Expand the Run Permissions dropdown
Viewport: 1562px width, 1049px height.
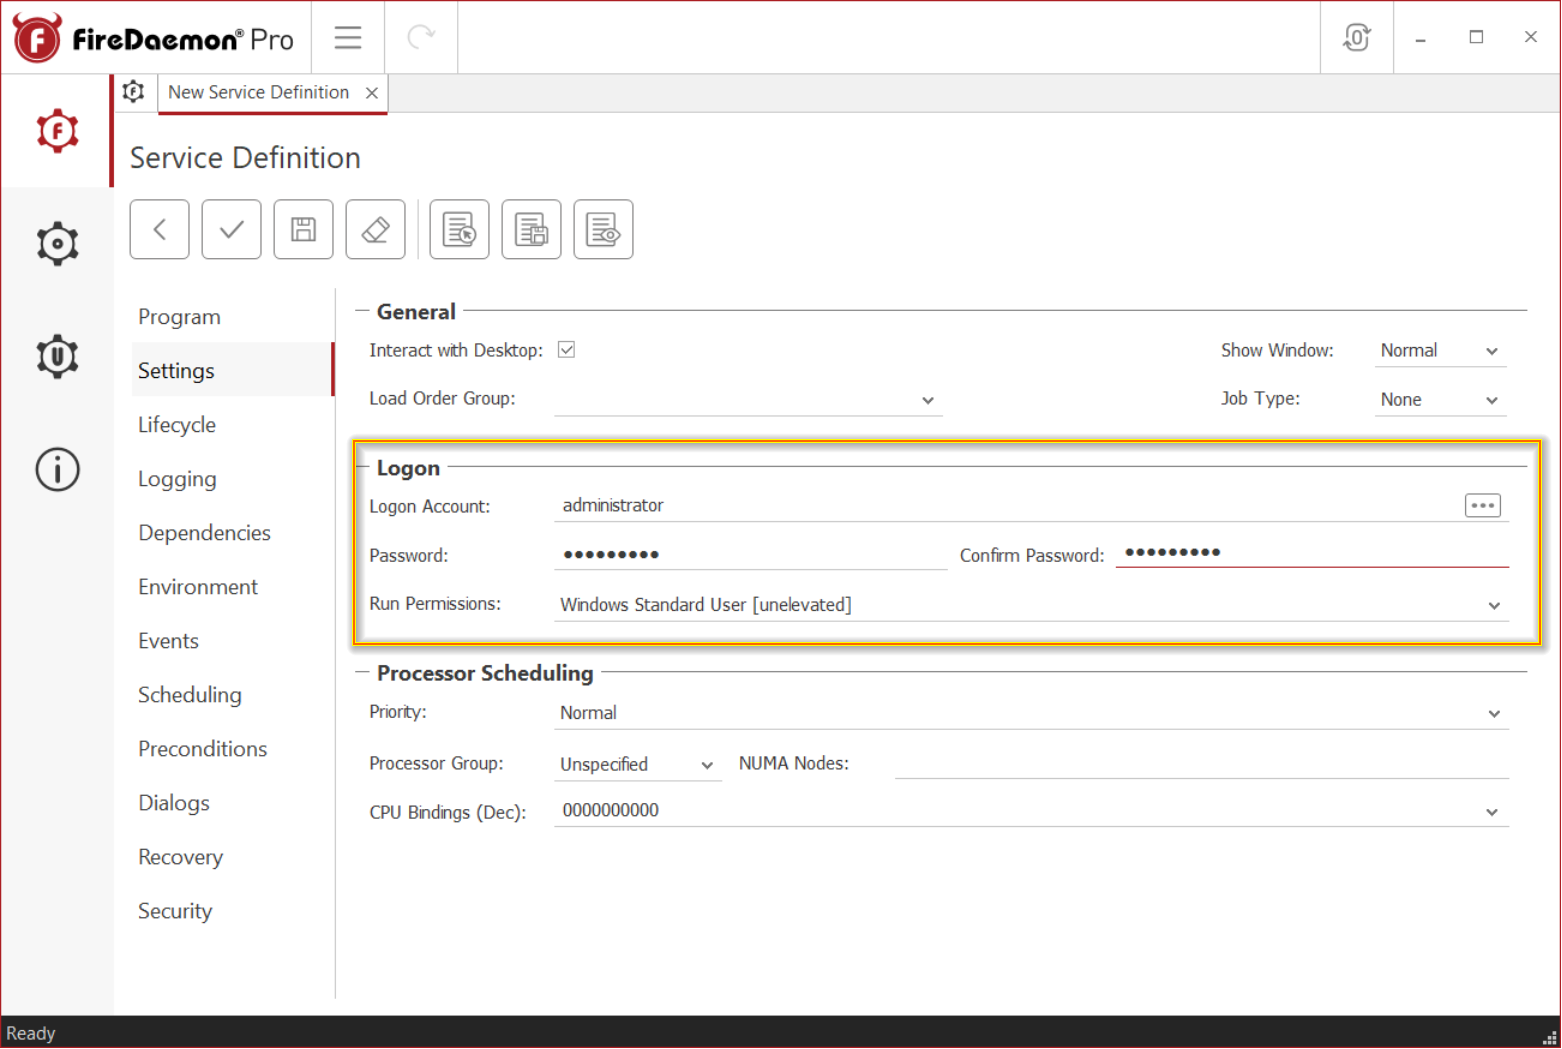point(1494,606)
